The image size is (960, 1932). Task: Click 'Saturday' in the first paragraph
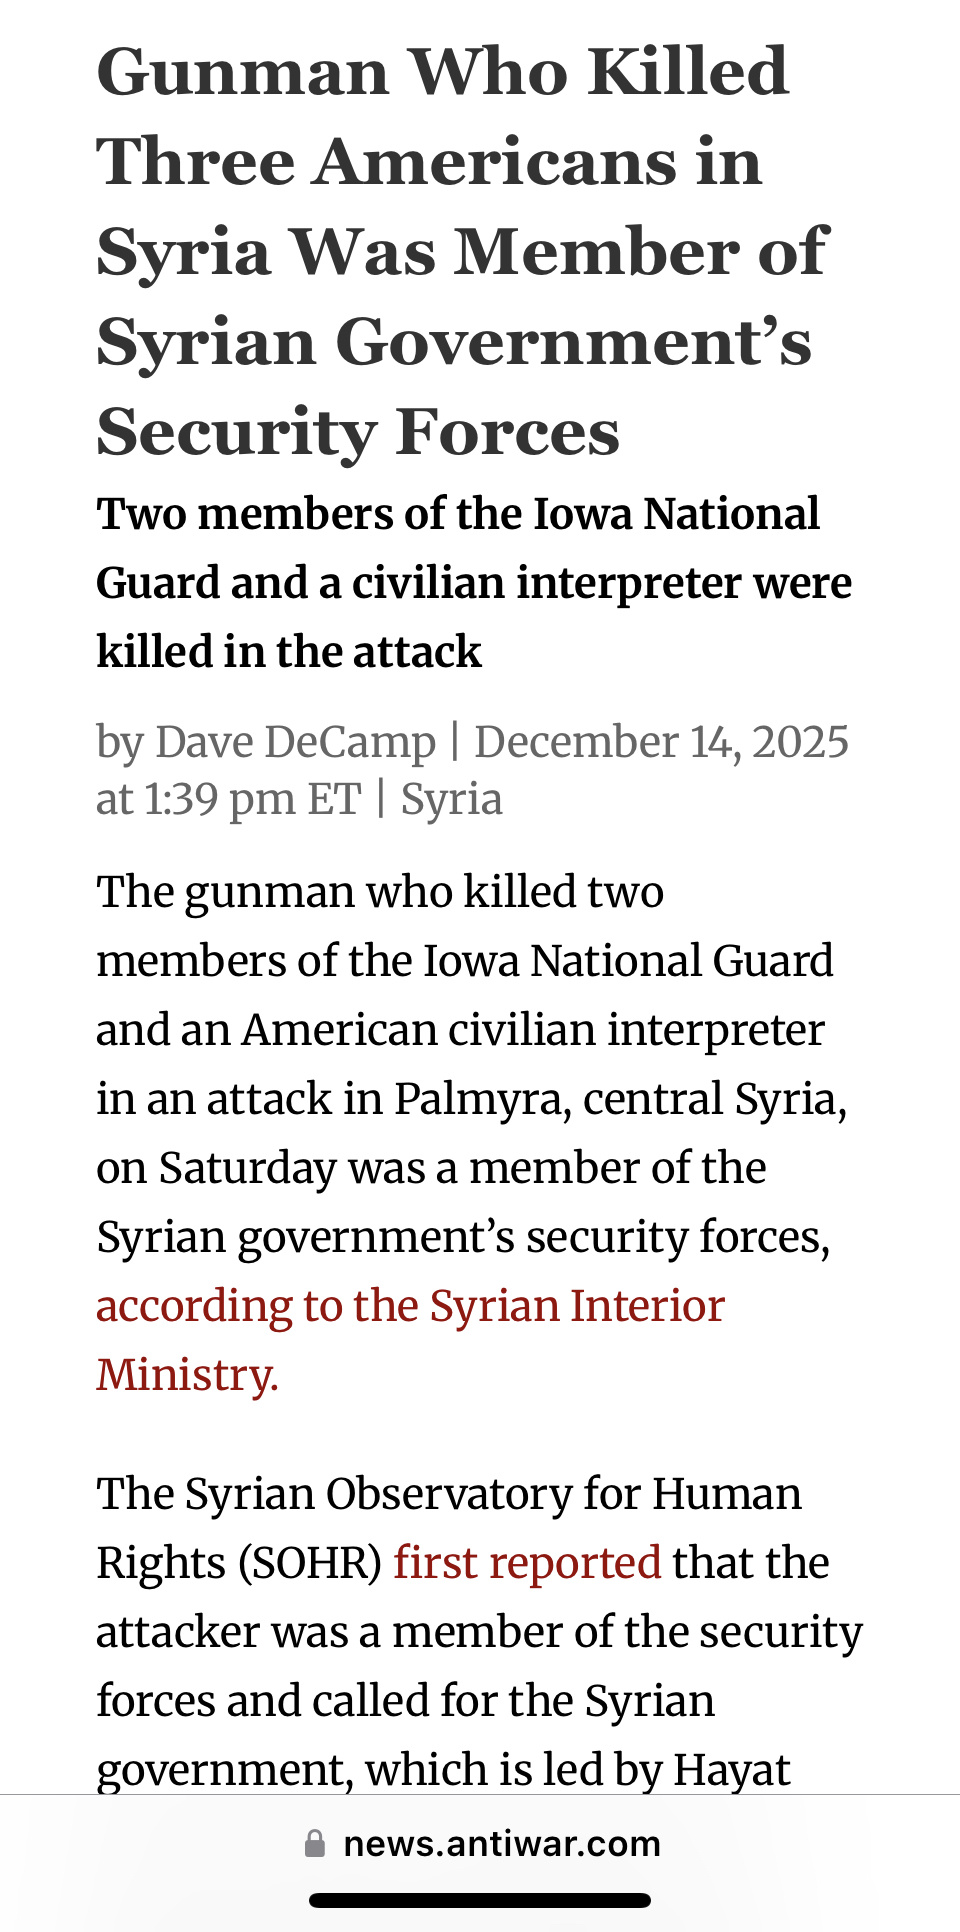pos(247,1168)
